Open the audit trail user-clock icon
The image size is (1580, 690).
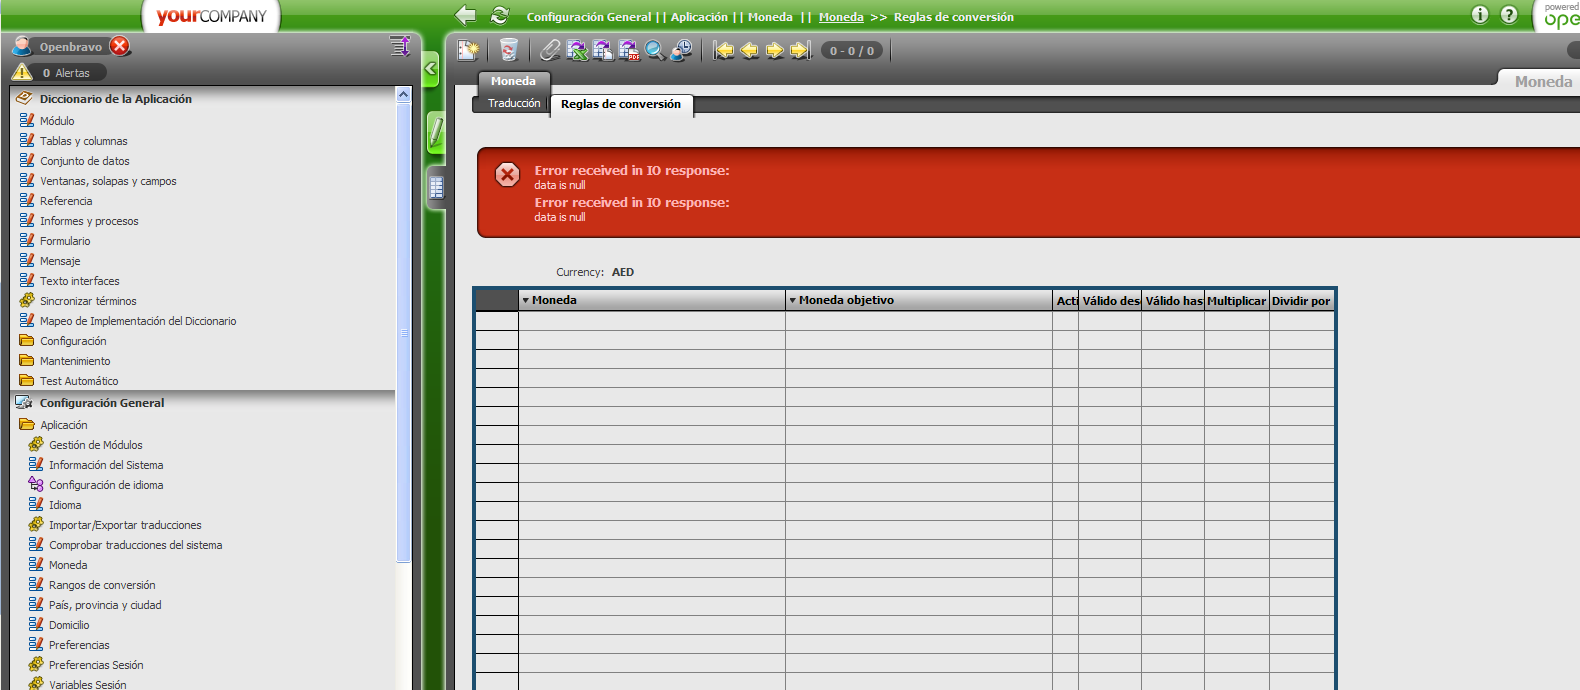[x=682, y=50]
